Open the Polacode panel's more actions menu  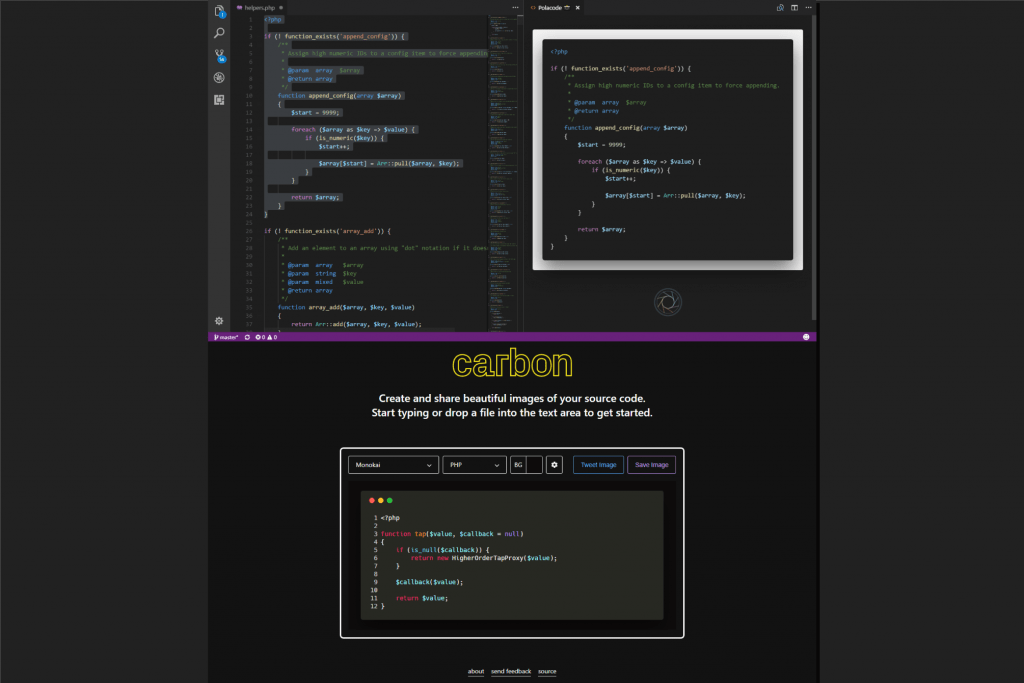pyautogui.click(x=808, y=8)
